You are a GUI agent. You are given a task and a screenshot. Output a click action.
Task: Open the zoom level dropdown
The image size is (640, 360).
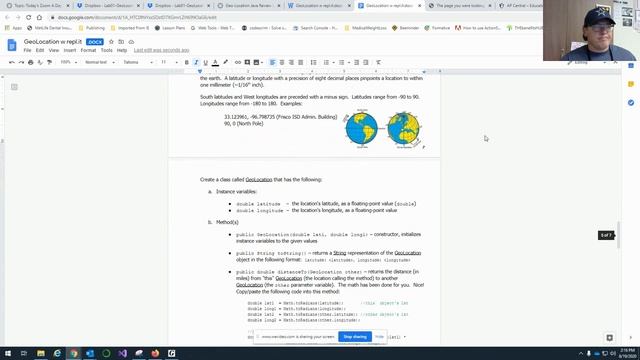(68, 62)
